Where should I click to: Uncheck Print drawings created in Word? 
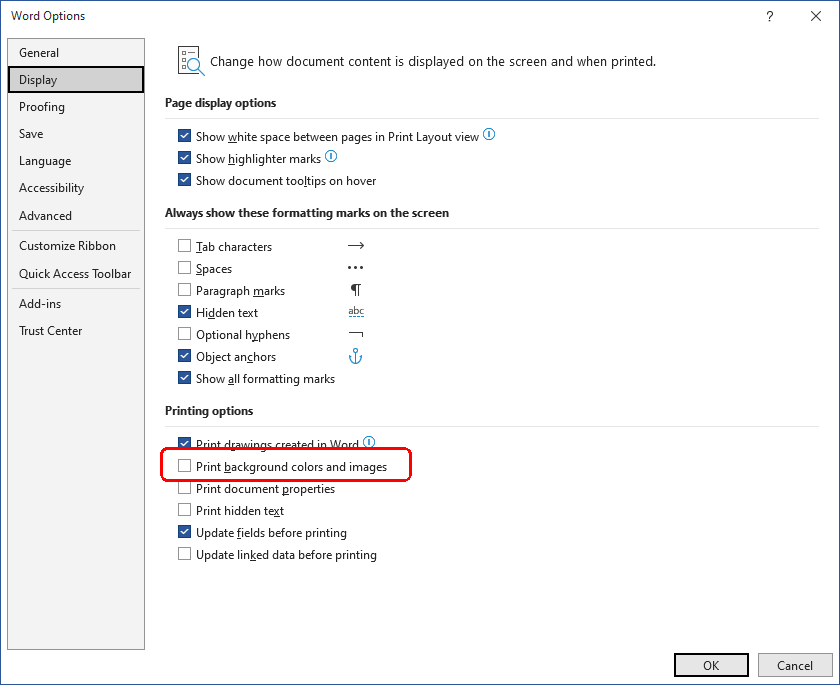[x=184, y=443]
